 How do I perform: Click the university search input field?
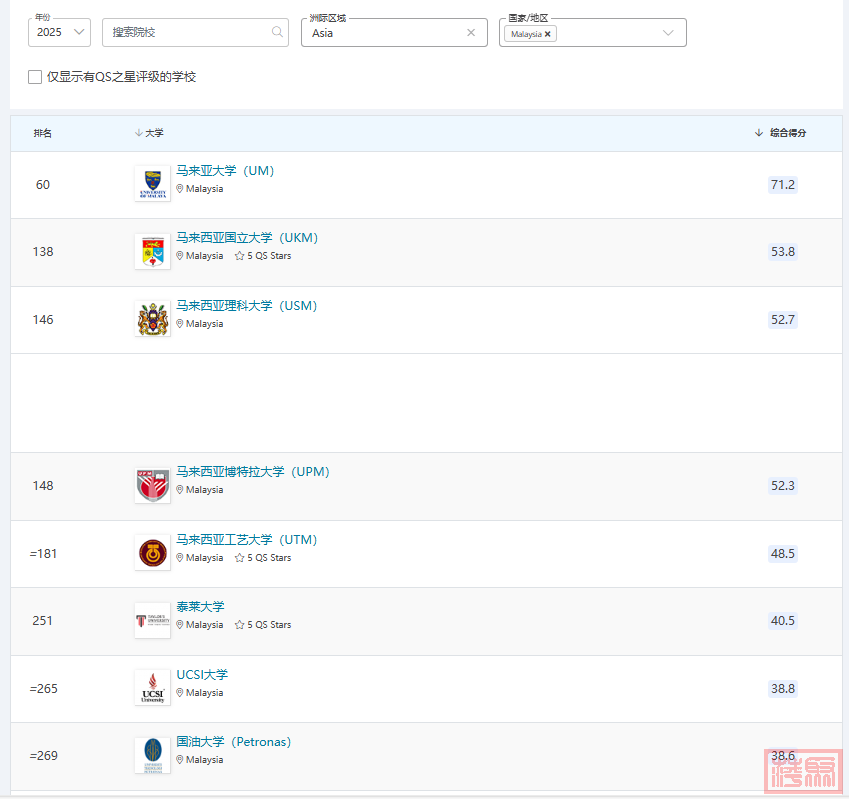pos(195,32)
